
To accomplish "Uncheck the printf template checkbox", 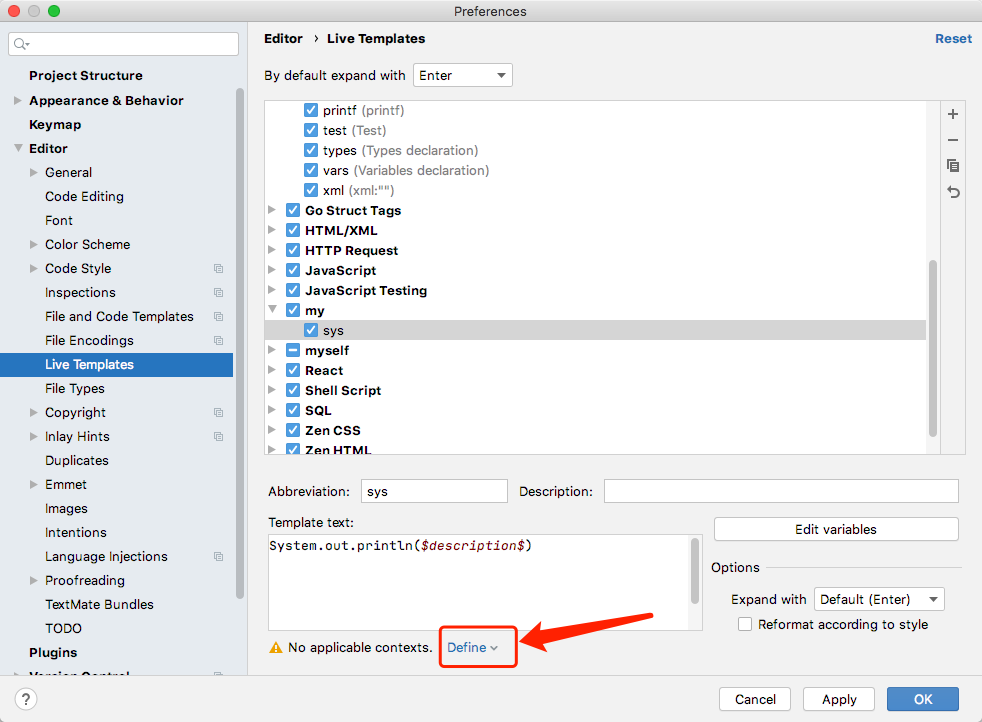I will (x=311, y=110).
